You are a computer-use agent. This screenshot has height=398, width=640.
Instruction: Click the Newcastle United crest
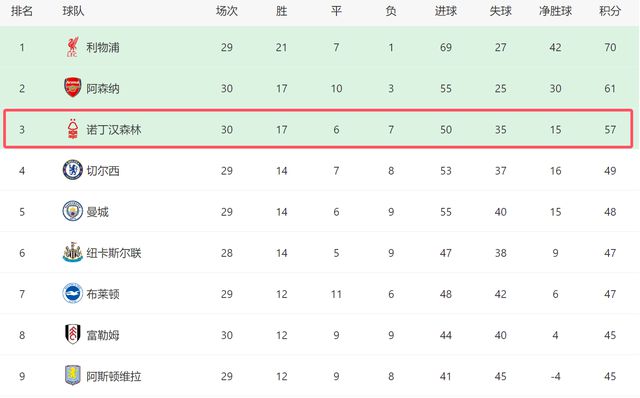(x=73, y=252)
